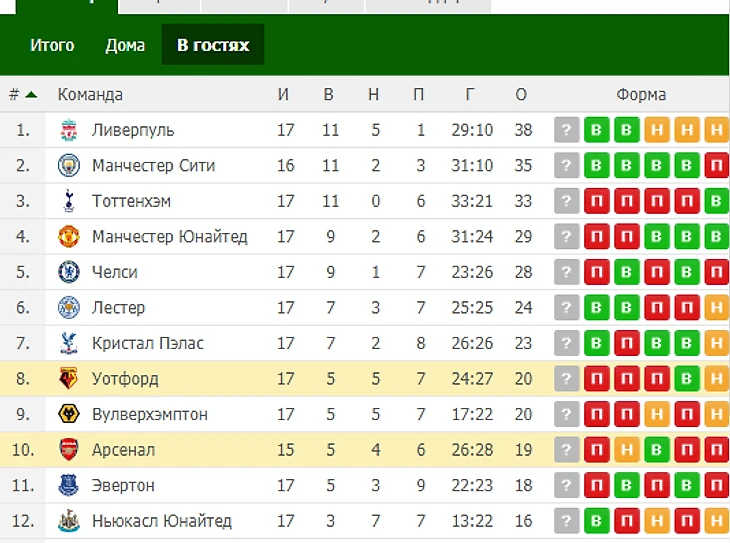Sort by the Г goals column header
730x543 pixels.
470,95
